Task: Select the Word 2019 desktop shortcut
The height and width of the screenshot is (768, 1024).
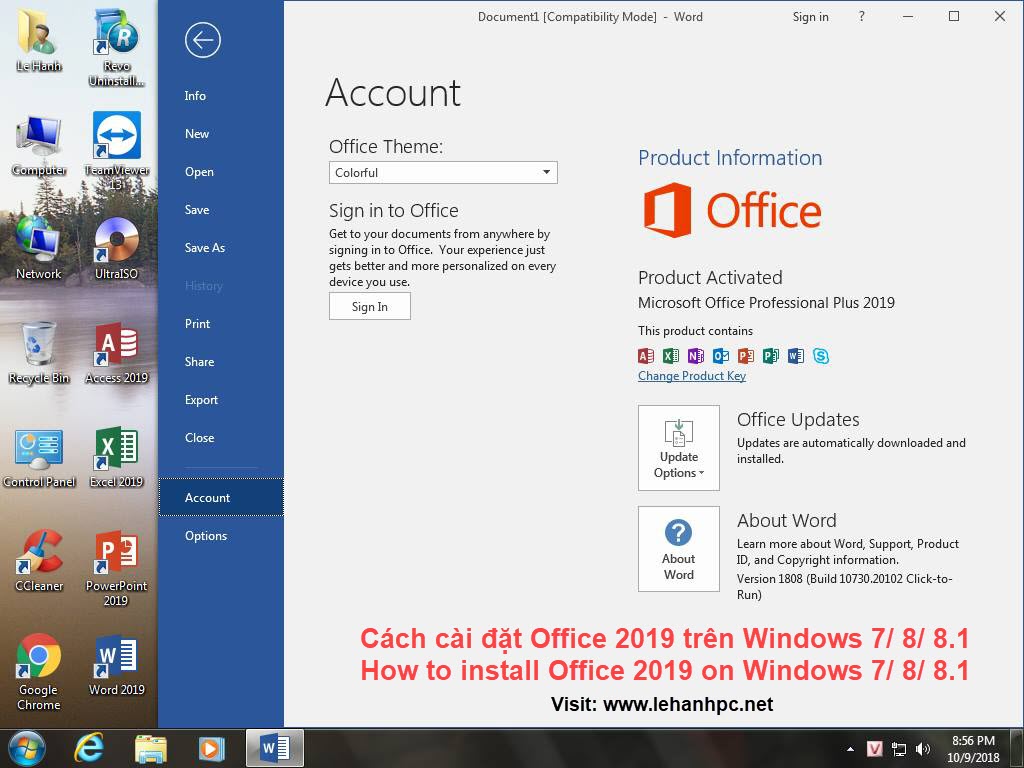Action: (116, 665)
